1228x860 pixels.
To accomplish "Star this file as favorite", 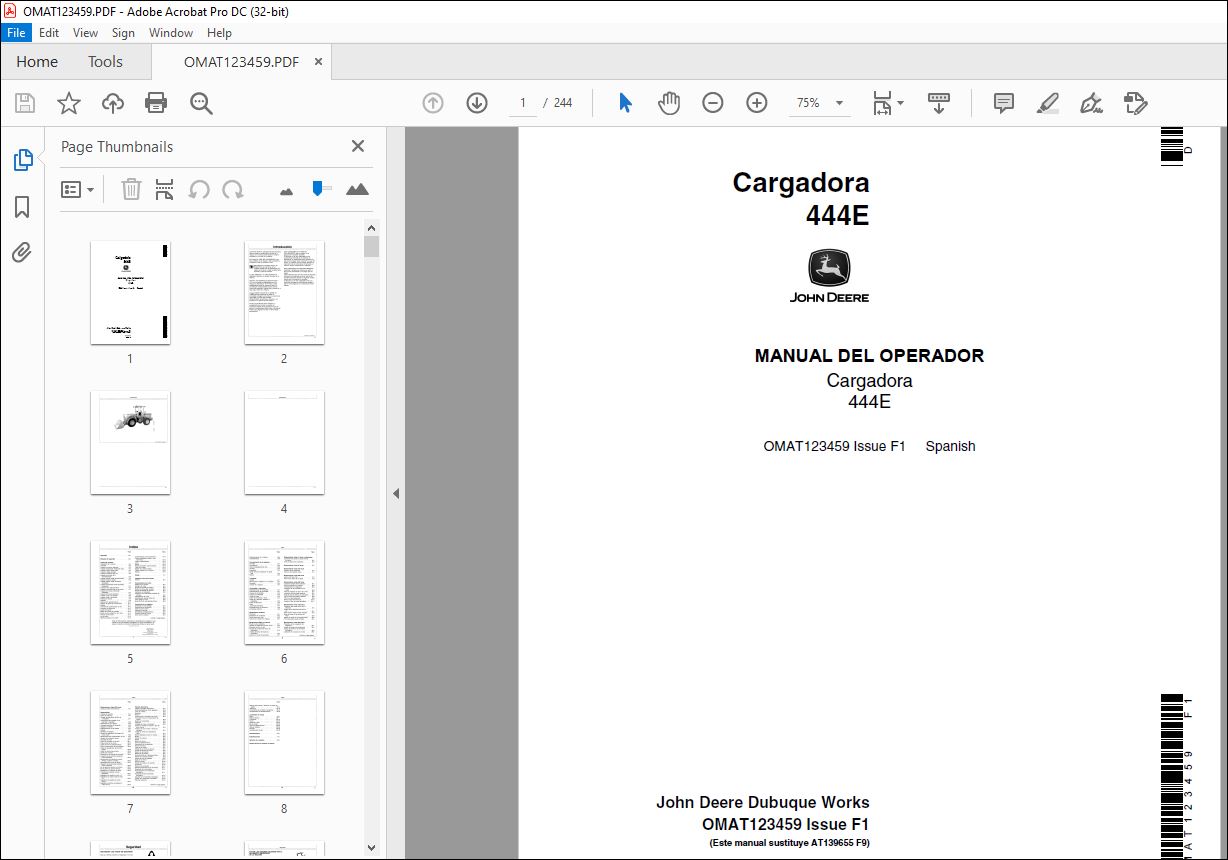I will pyautogui.click(x=69, y=103).
